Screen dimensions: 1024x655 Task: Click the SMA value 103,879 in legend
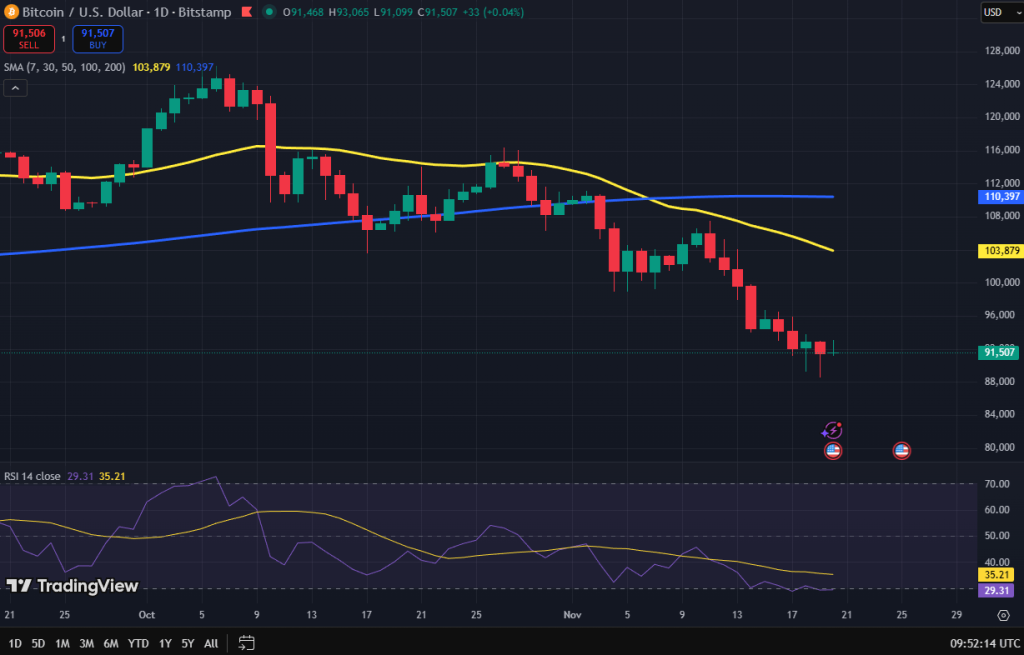(152, 67)
